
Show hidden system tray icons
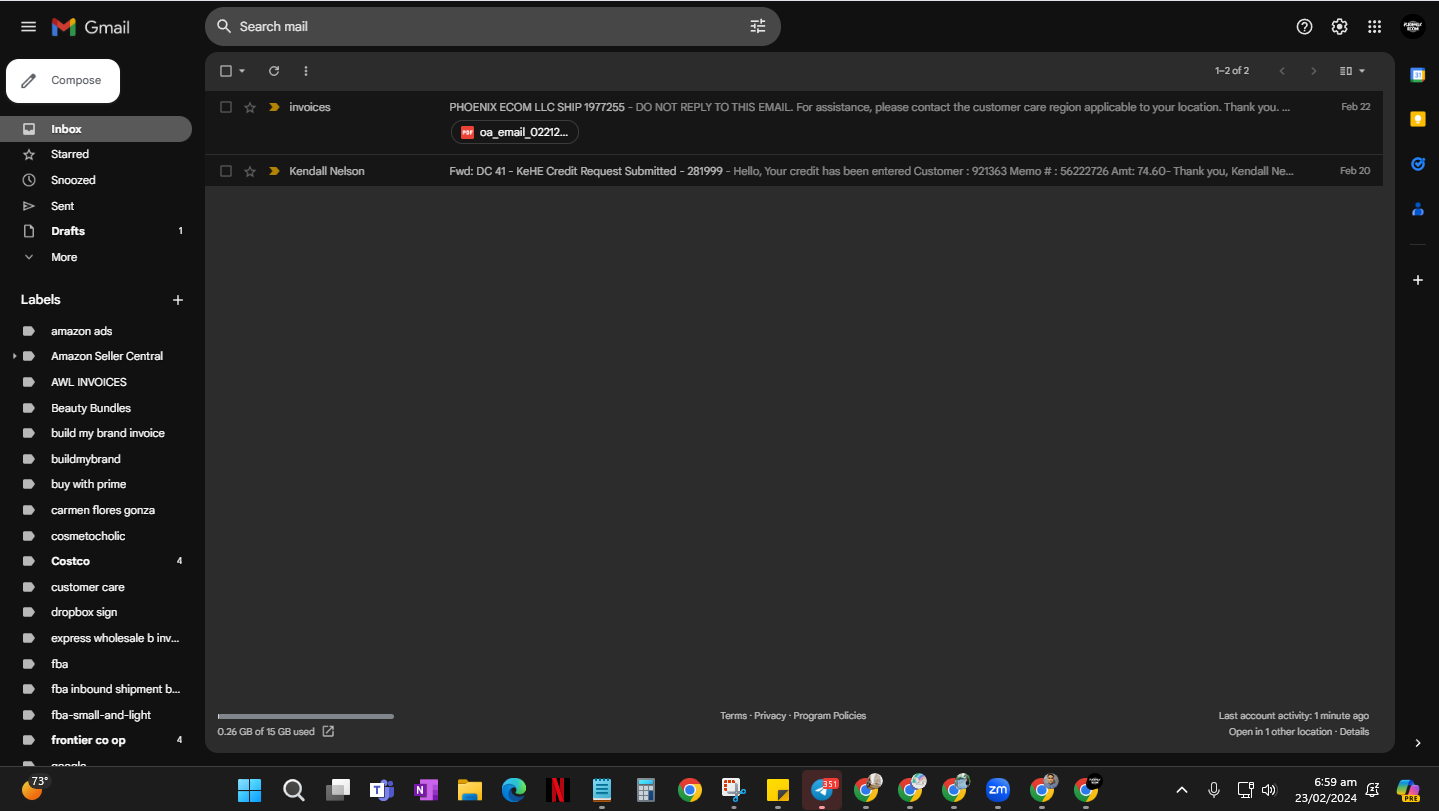(x=1182, y=790)
